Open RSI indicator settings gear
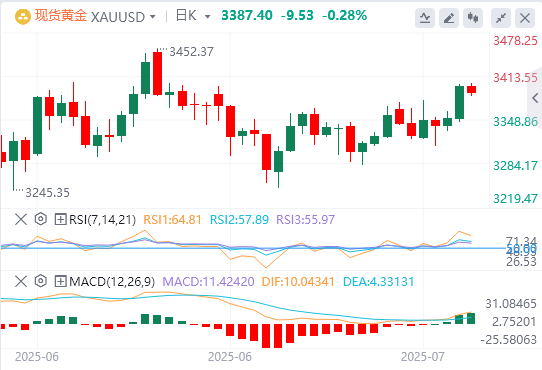The width and height of the screenshot is (542, 370). 41,219
